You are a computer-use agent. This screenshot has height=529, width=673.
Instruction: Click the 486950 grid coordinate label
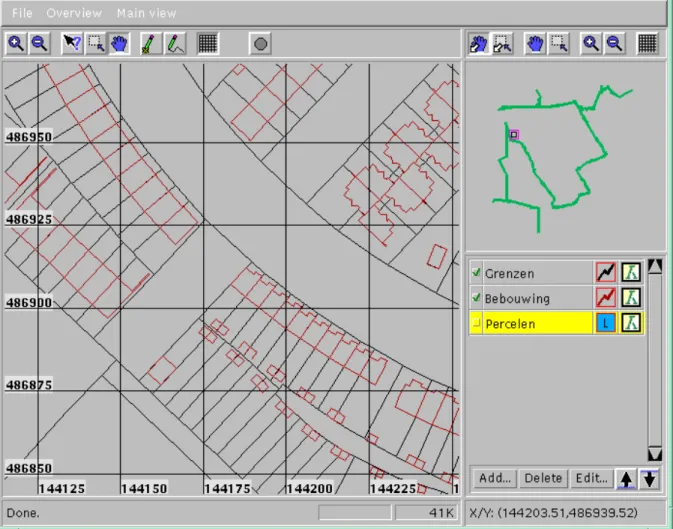point(29,137)
